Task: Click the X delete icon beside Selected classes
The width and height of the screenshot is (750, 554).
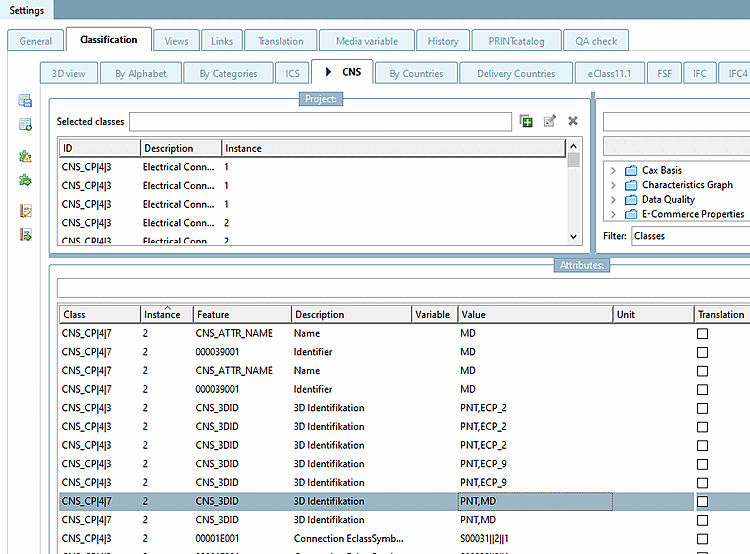Action: click(x=573, y=121)
